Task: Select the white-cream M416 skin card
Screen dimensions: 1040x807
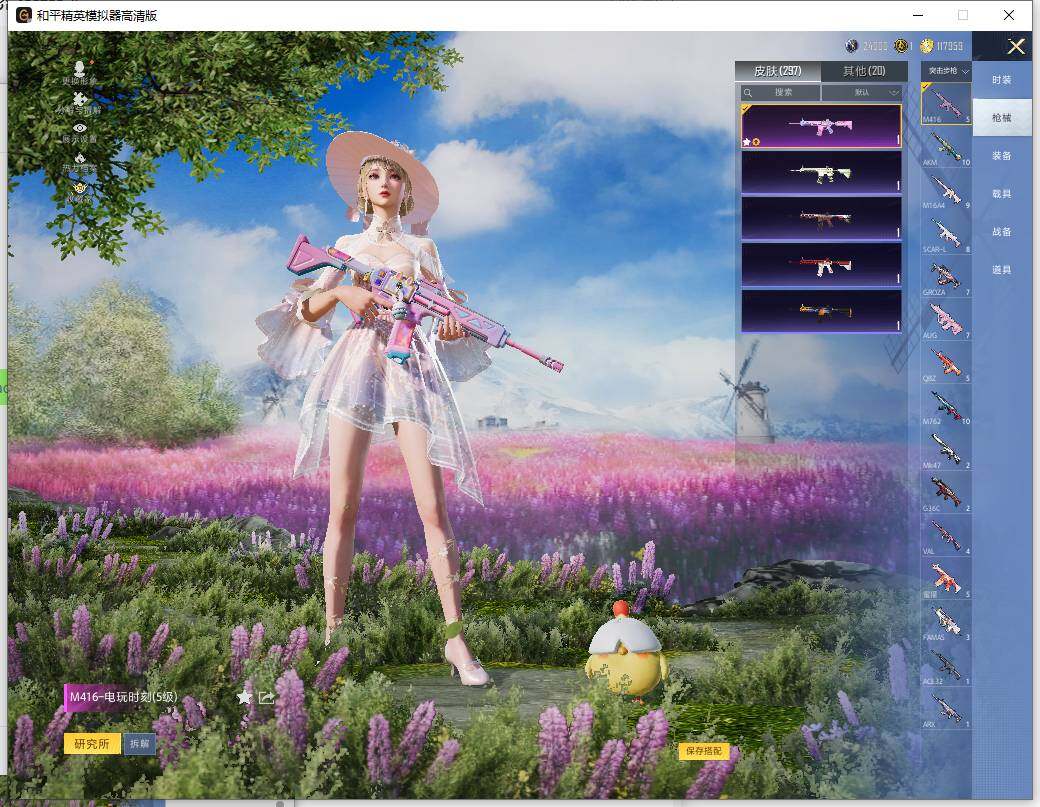Action: [x=821, y=172]
